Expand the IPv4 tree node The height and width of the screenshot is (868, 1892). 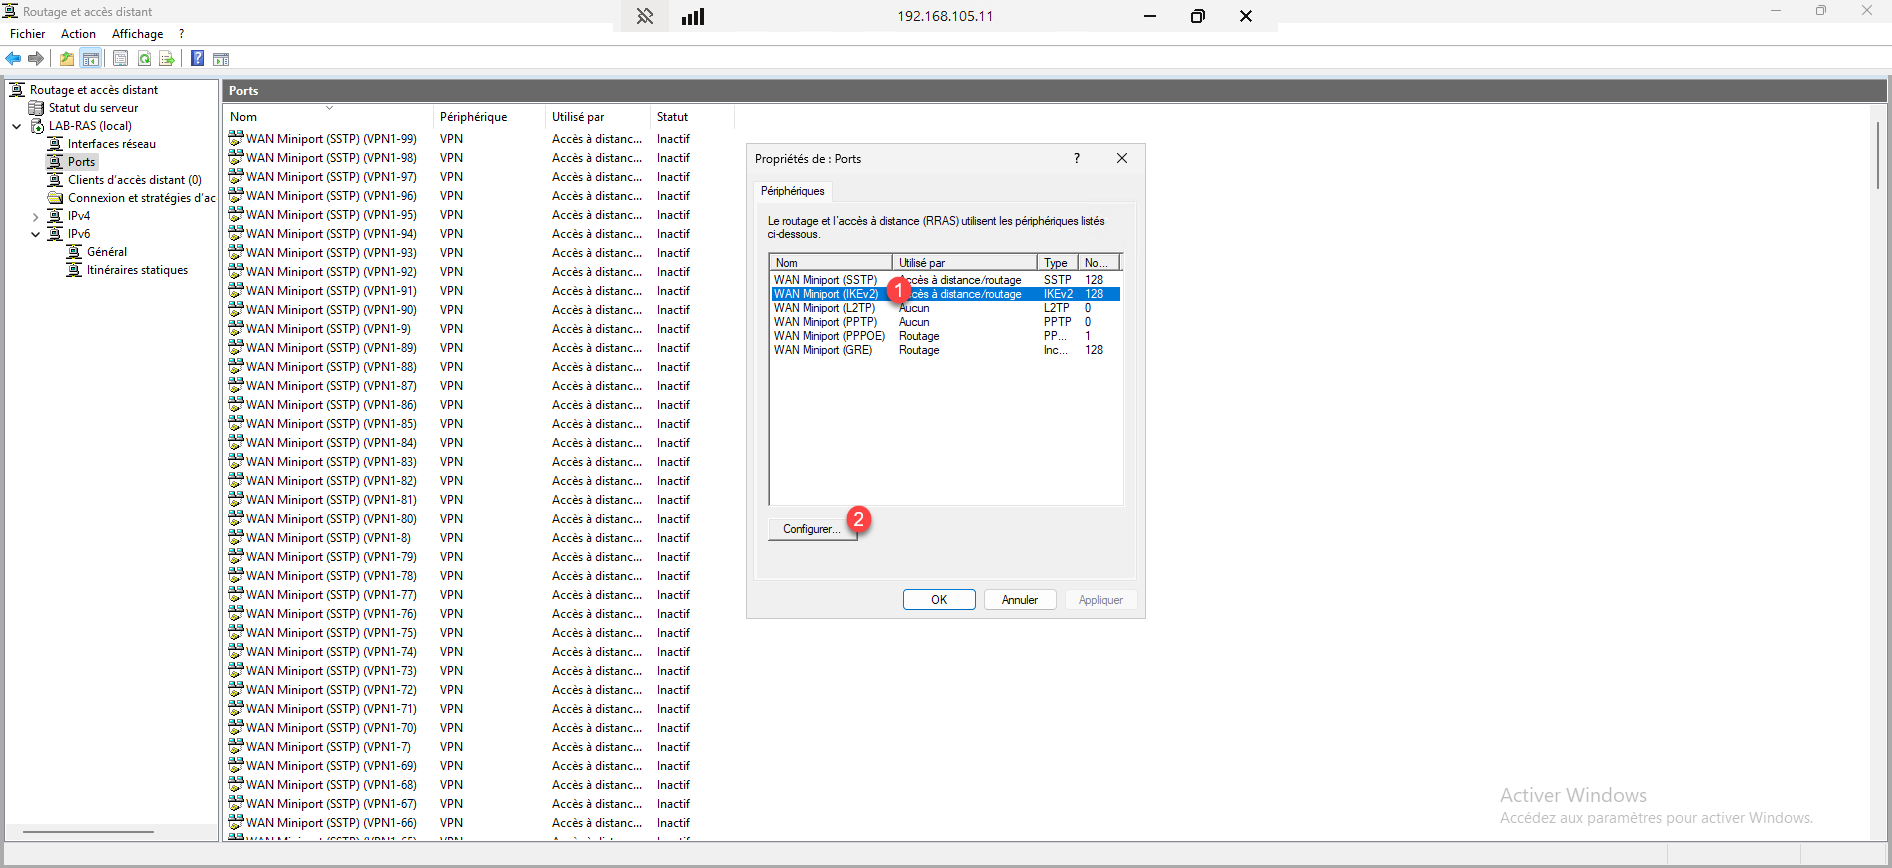[36, 216]
